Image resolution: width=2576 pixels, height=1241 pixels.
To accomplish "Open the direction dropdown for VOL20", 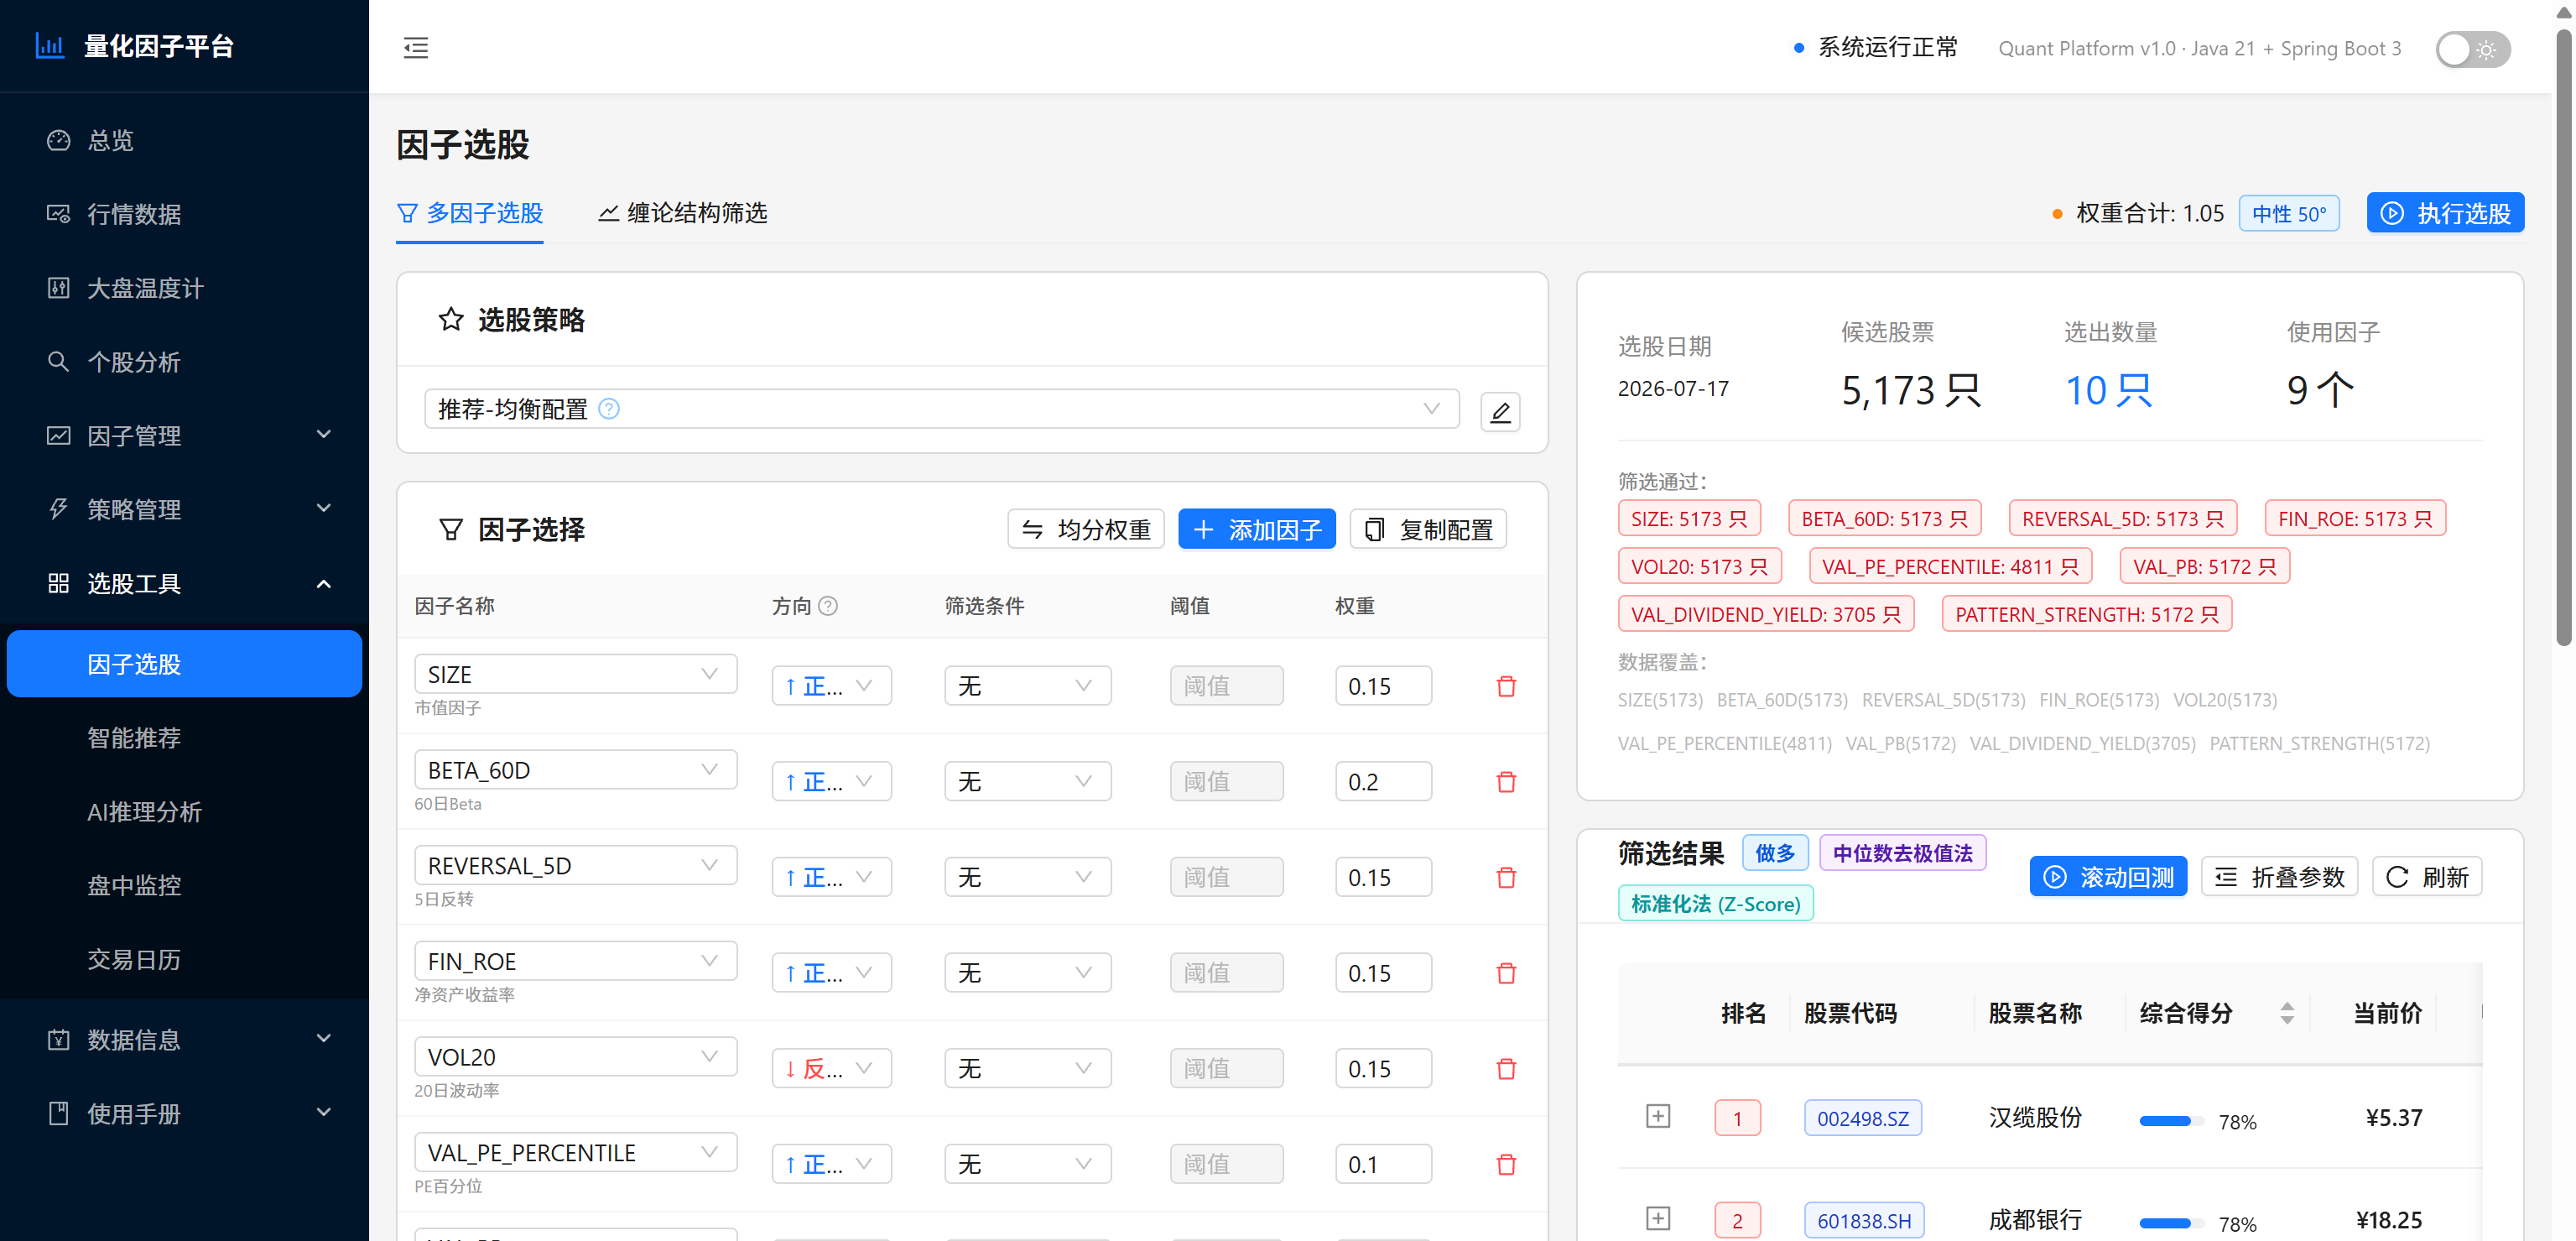I will coord(831,1069).
